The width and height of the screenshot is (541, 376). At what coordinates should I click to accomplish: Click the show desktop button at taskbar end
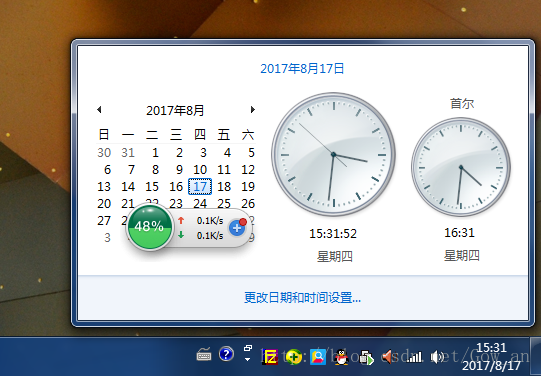click(x=535, y=357)
